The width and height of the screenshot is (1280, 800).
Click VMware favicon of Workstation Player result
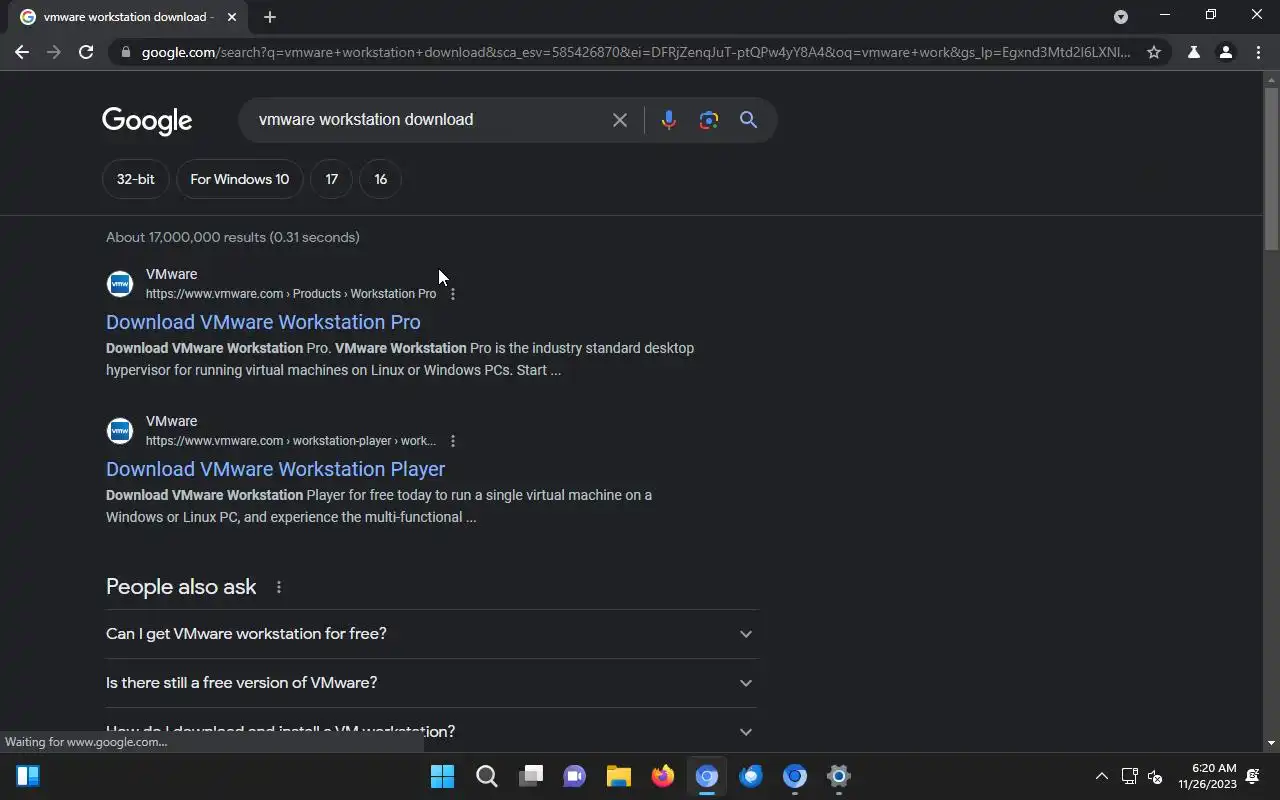(120, 431)
